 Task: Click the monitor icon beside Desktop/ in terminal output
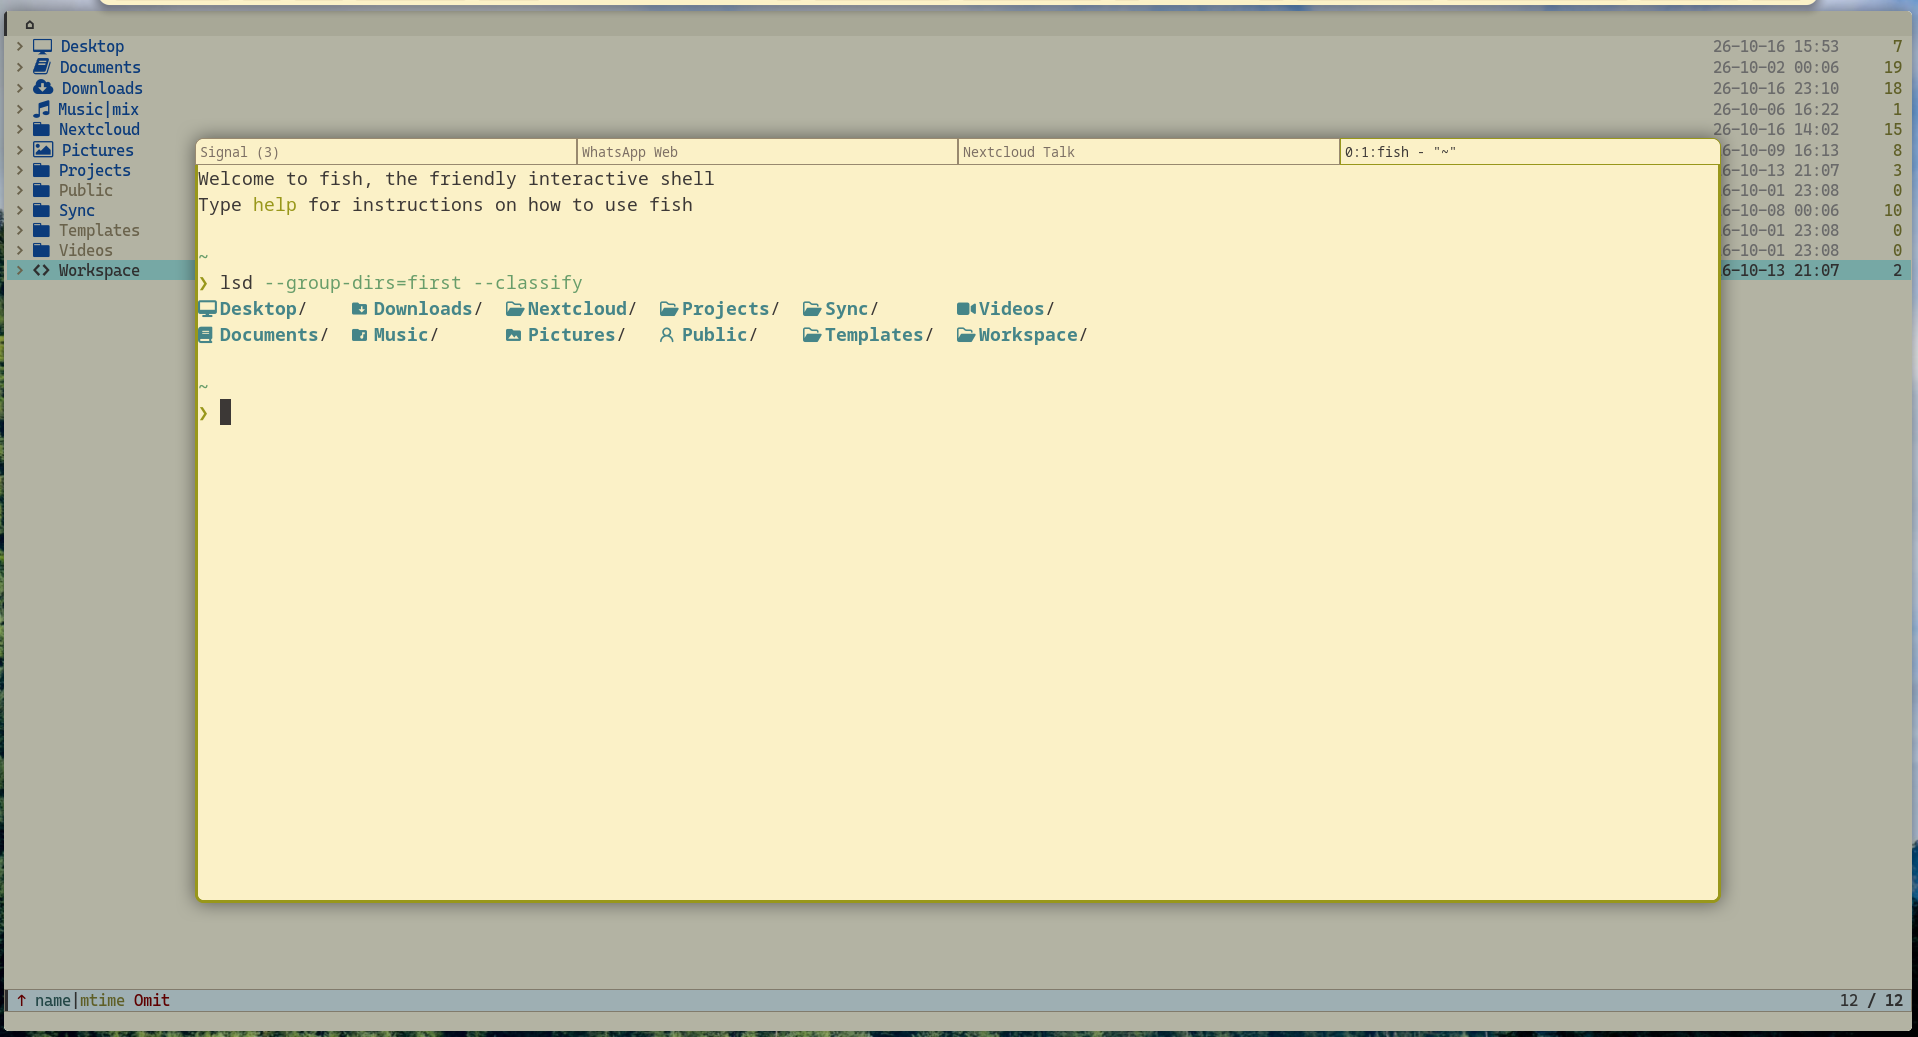[x=207, y=309]
